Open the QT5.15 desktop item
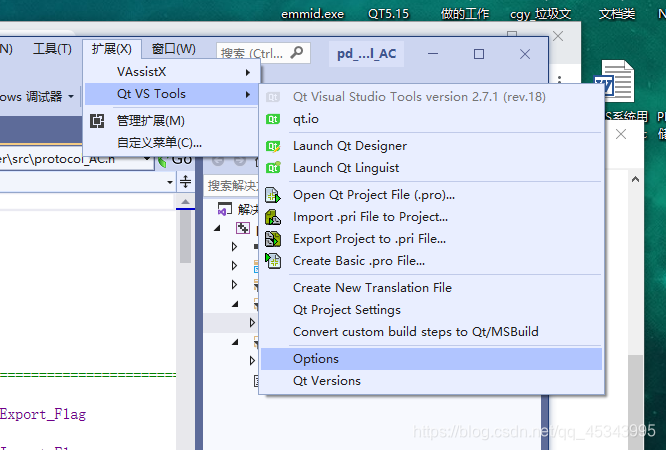The image size is (666, 450). [x=388, y=14]
